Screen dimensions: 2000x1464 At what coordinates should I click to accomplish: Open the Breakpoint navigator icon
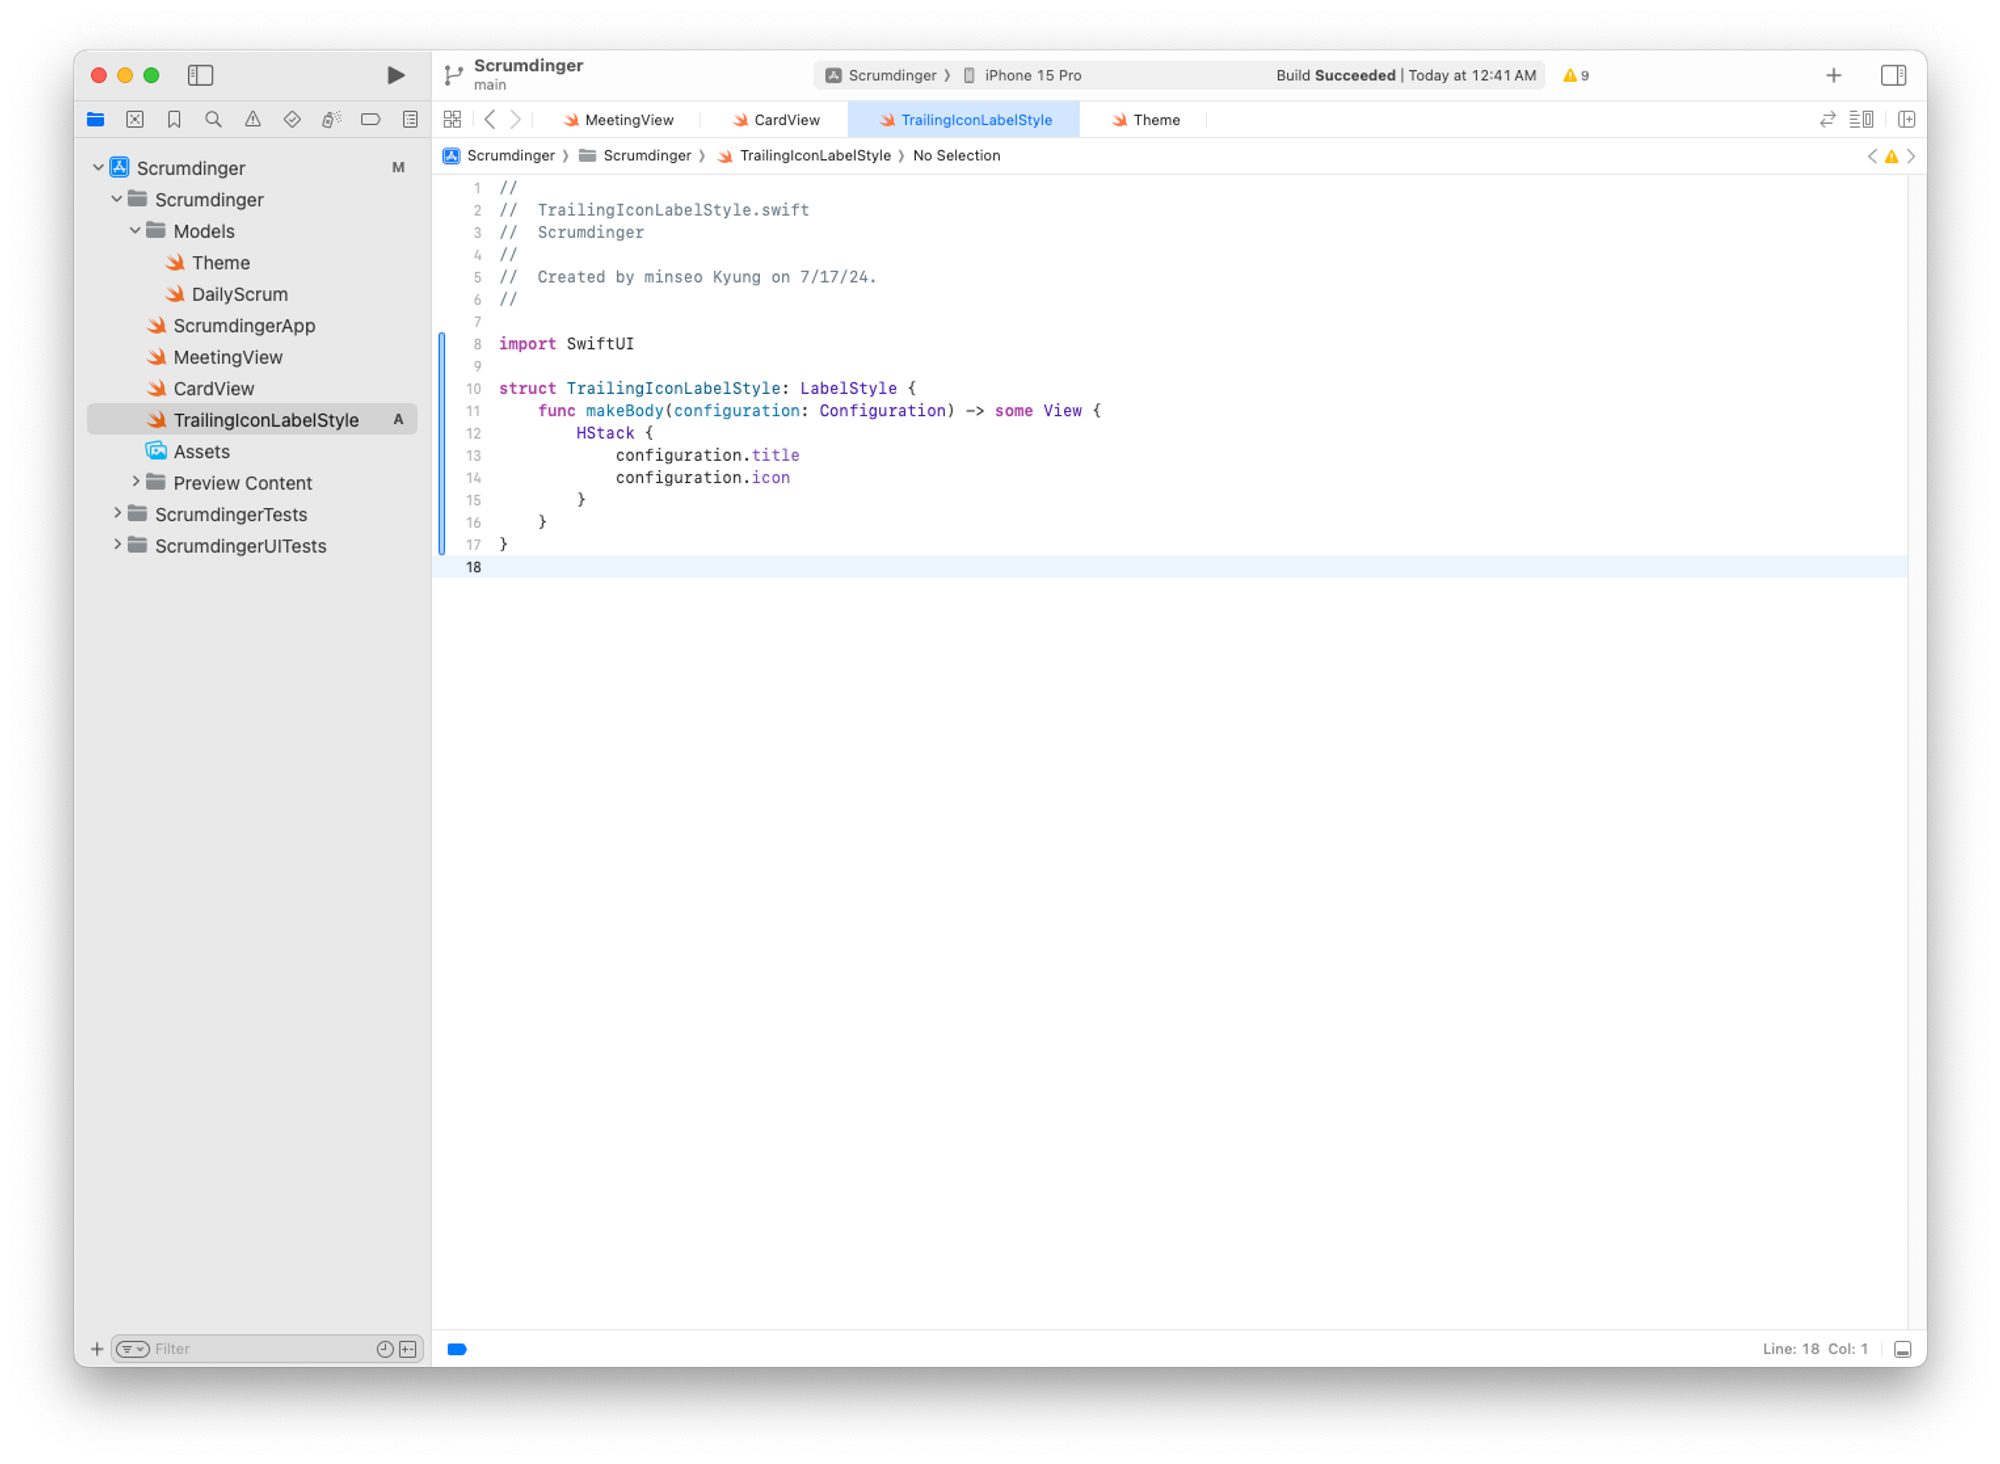click(370, 119)
